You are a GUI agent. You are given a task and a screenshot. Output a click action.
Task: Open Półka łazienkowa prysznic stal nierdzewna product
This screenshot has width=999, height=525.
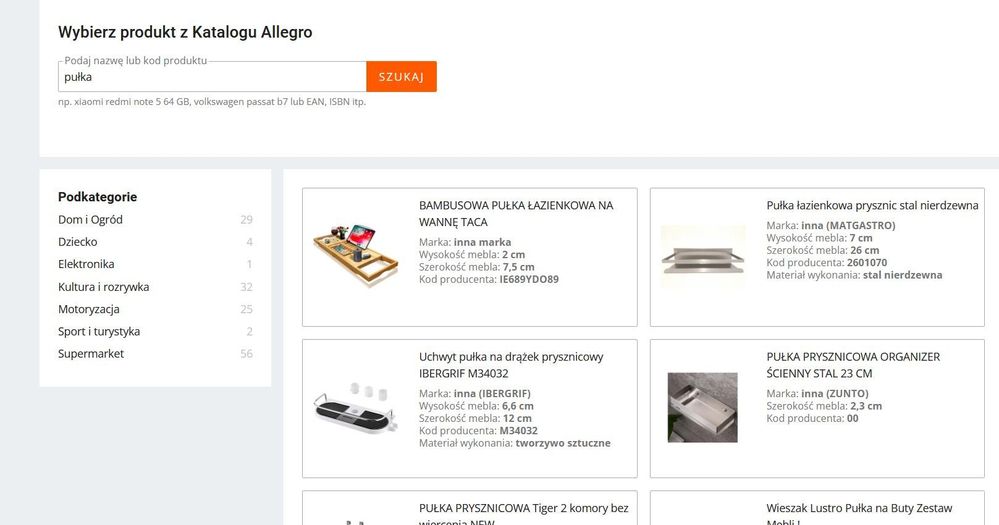click(872, 205)
